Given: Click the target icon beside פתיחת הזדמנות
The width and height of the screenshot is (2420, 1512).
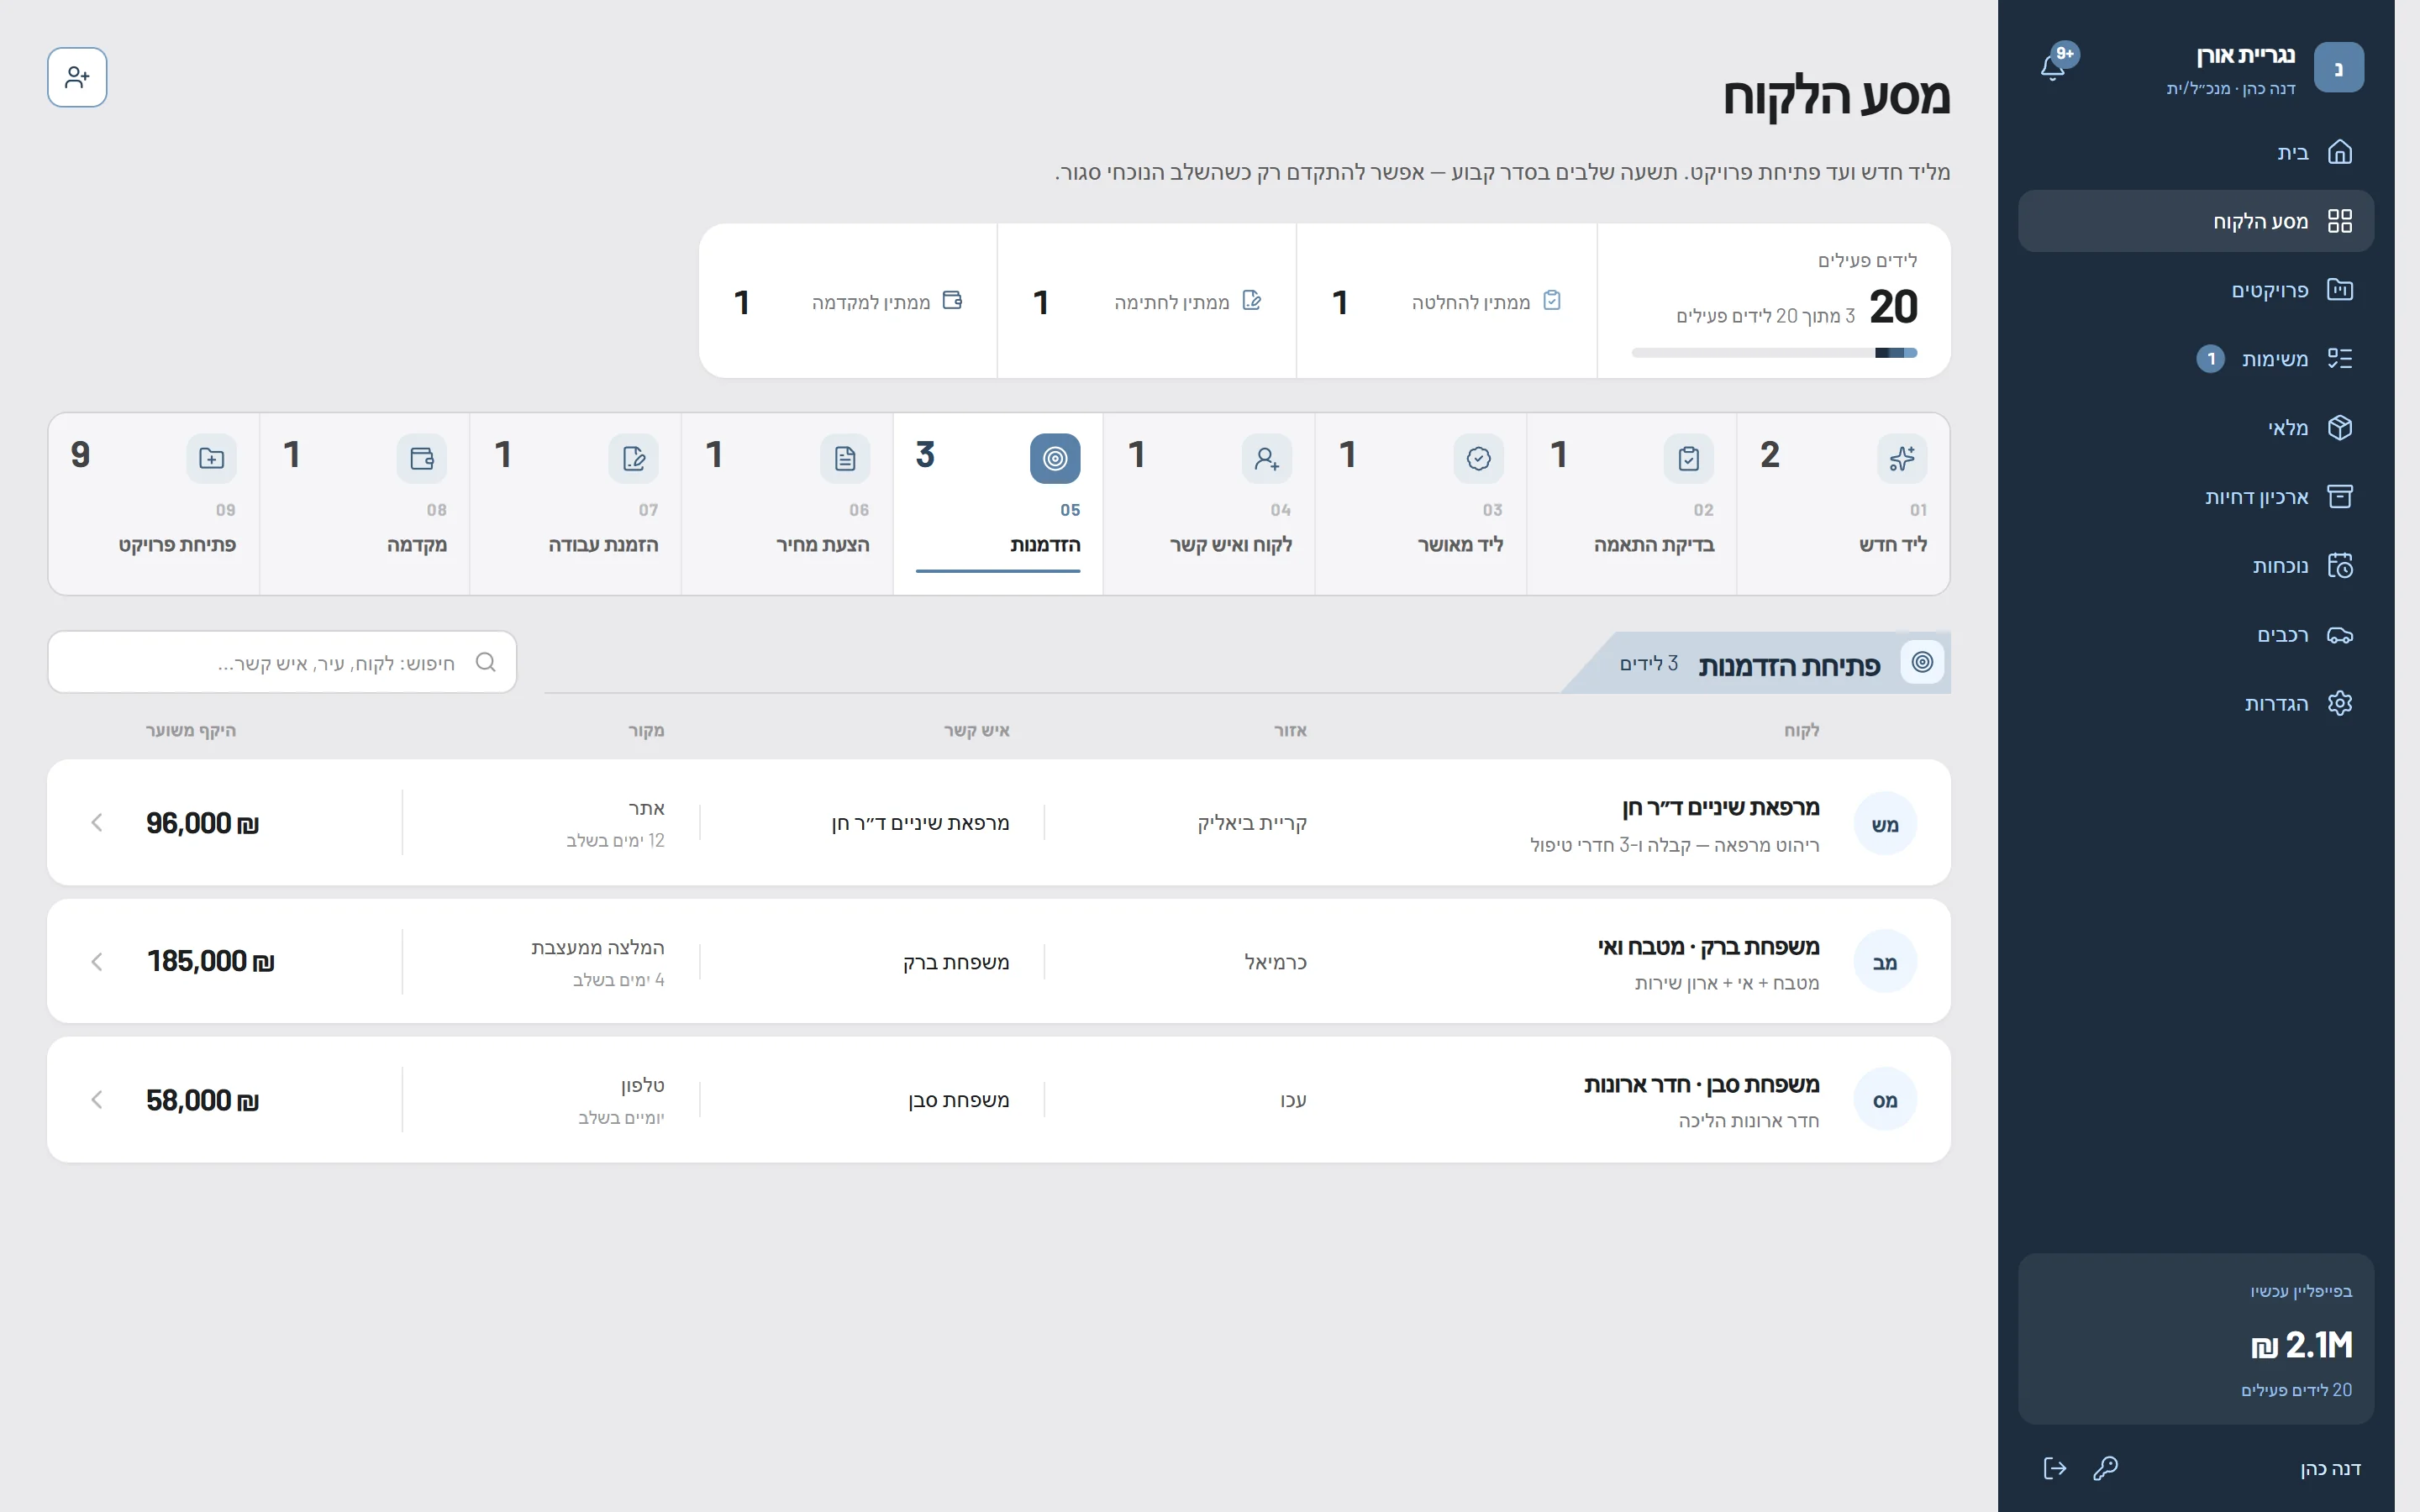Looking at the screenshot, I should [1922, 662].
